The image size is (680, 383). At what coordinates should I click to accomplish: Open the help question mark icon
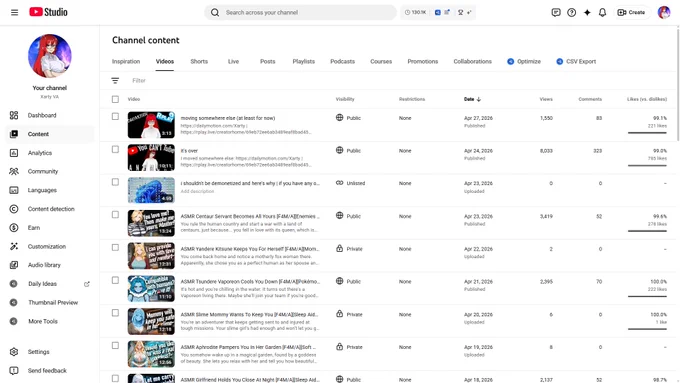click(571, 13)
